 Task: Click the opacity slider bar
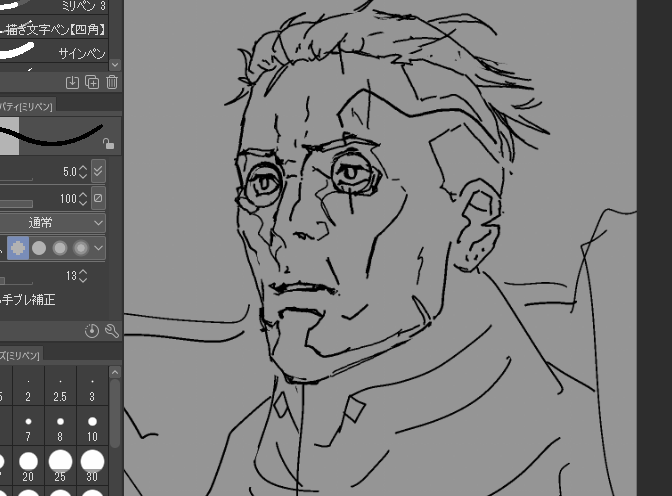coord(16,204)
